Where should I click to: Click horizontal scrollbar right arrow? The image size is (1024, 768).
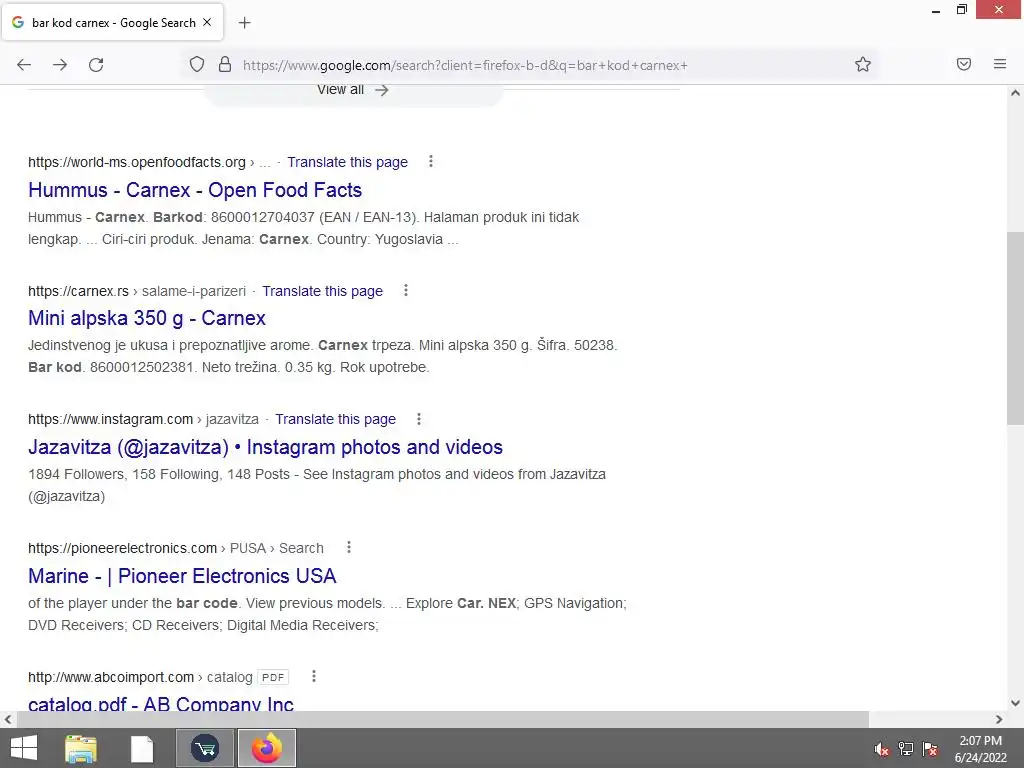coord(999,720)
